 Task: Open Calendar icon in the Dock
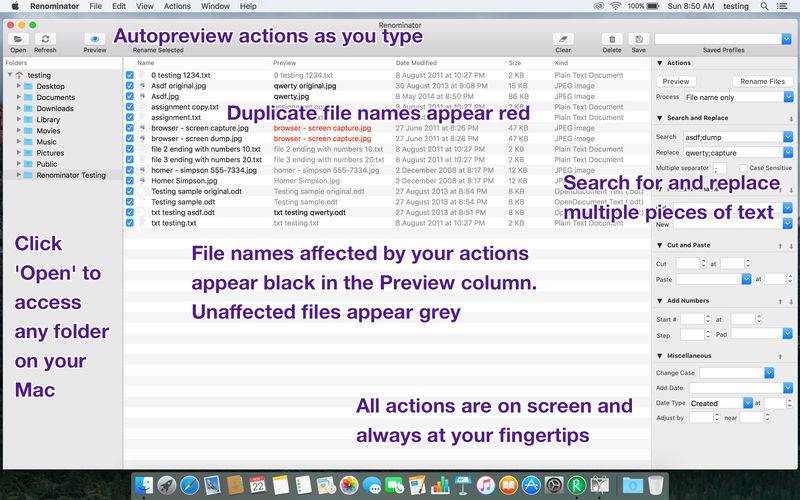coord(258,485)
